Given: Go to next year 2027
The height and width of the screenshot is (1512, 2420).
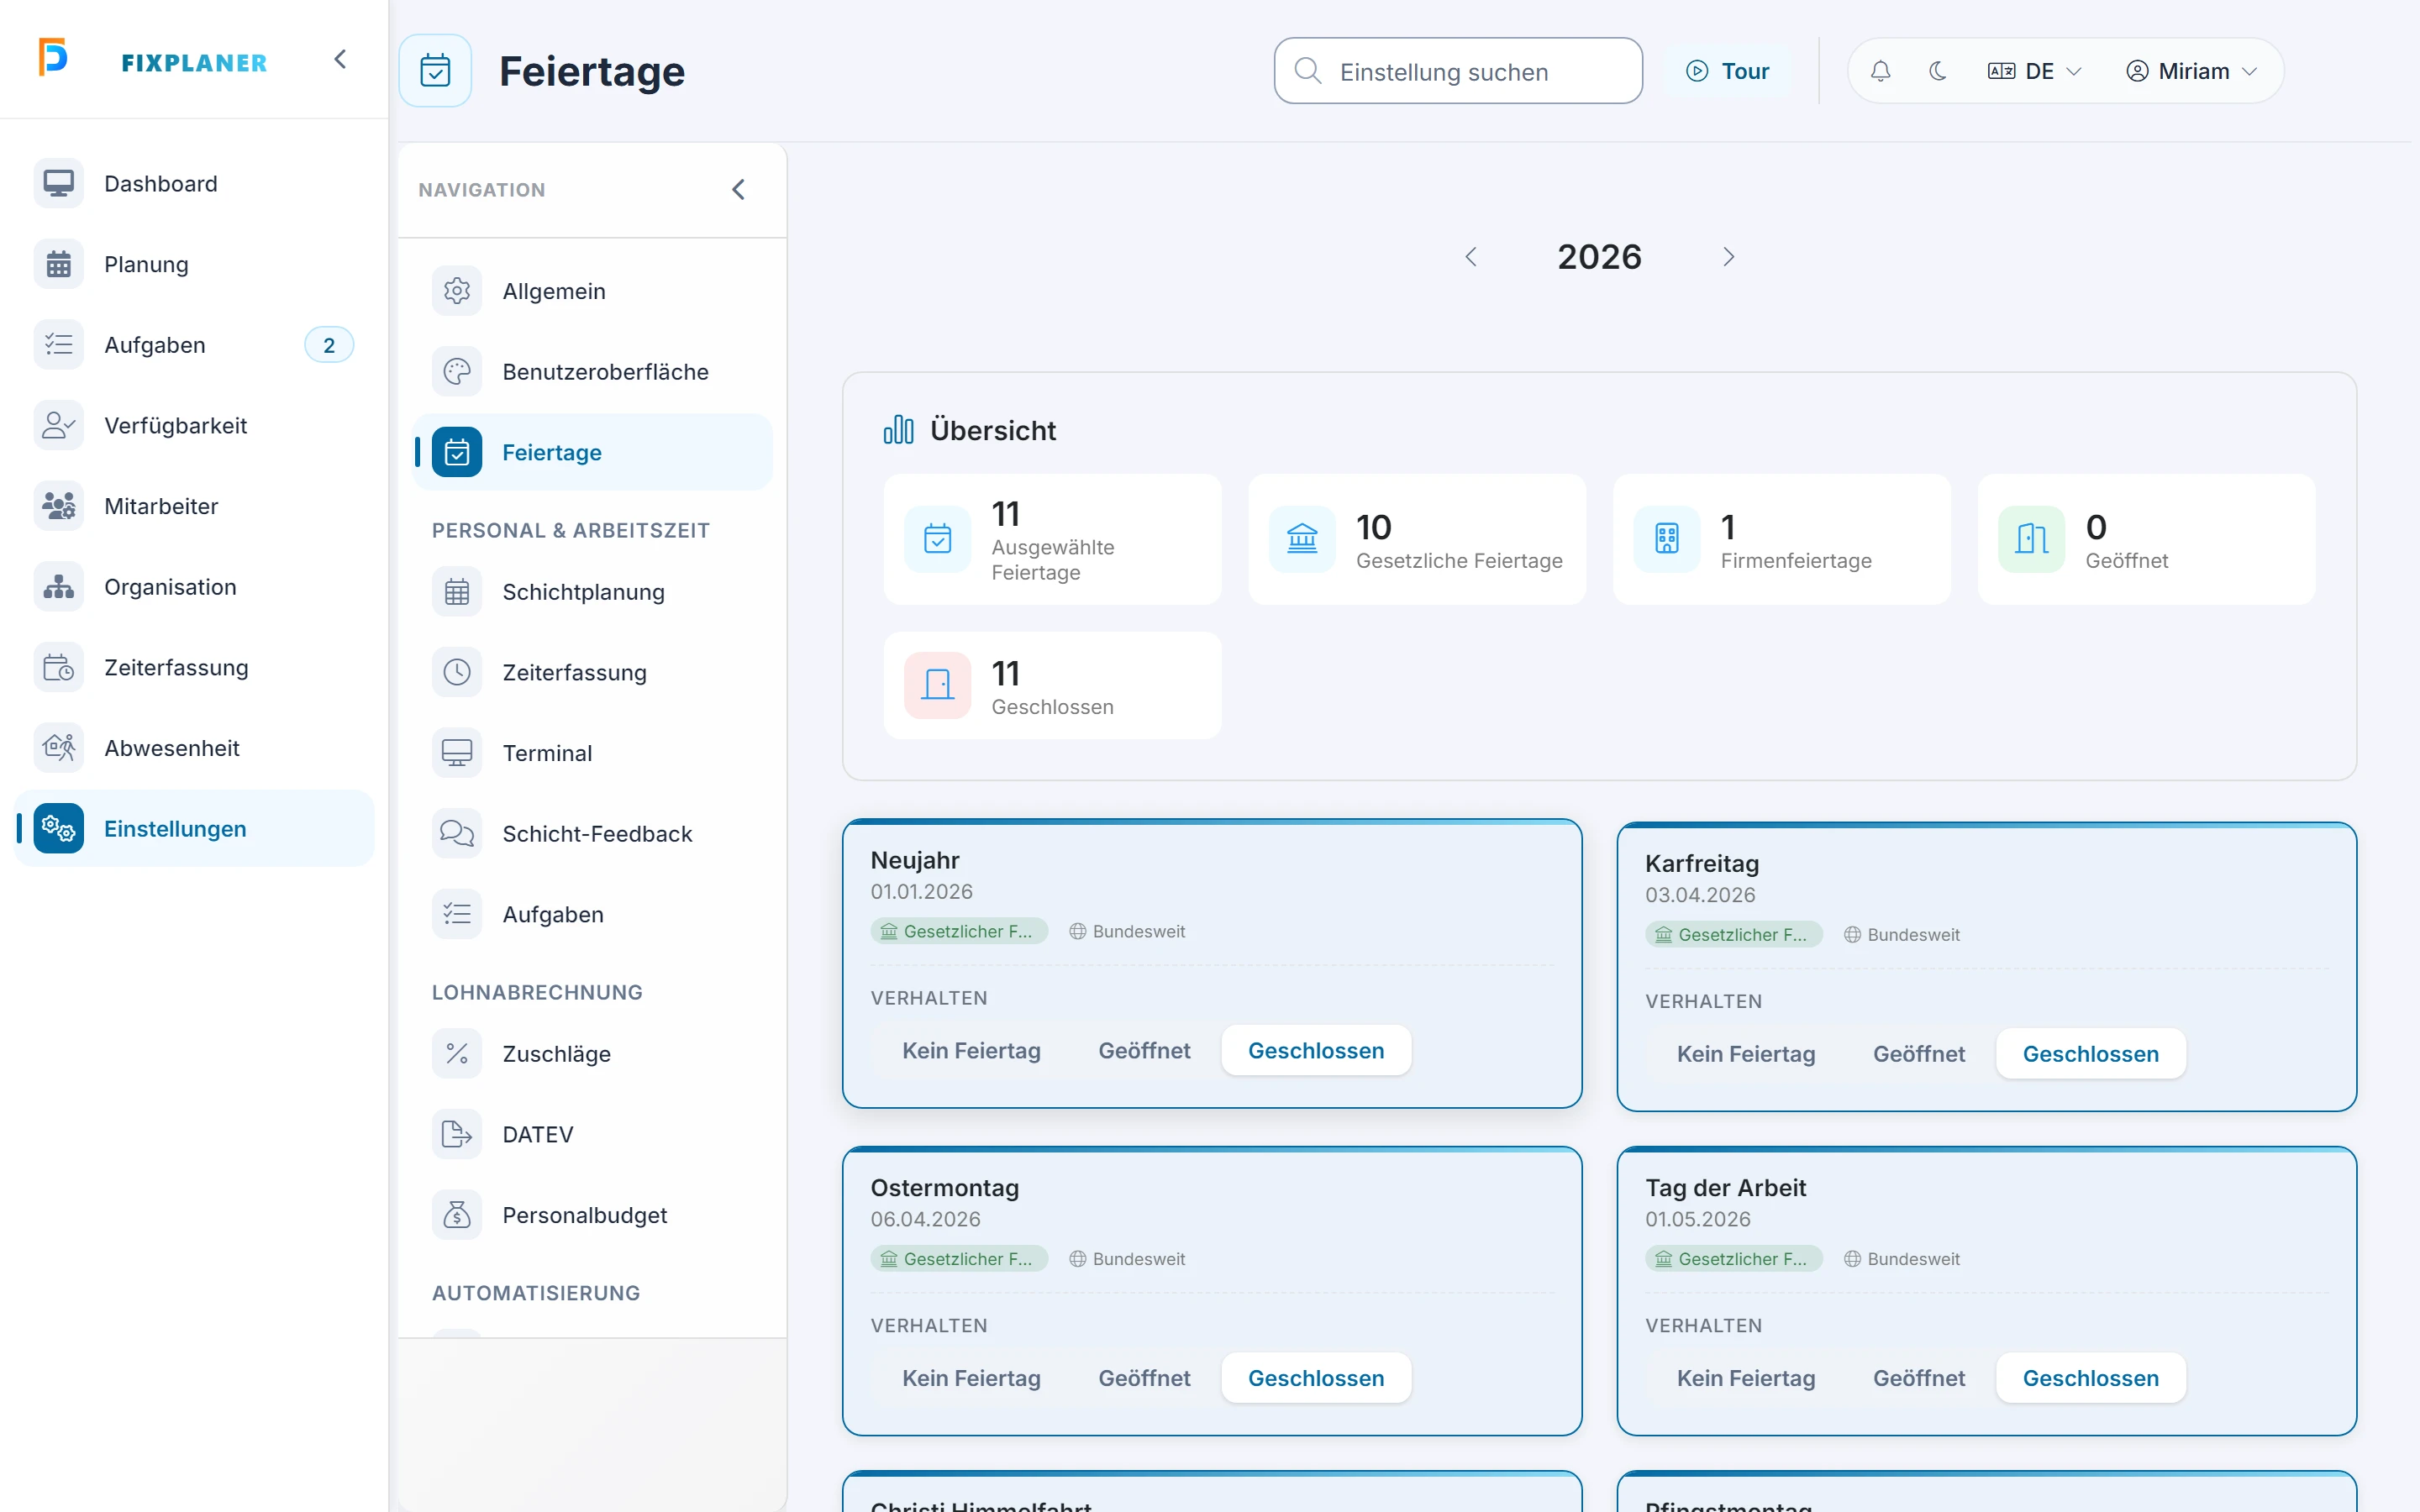Looking at the screenshot, I should 1728,257.
